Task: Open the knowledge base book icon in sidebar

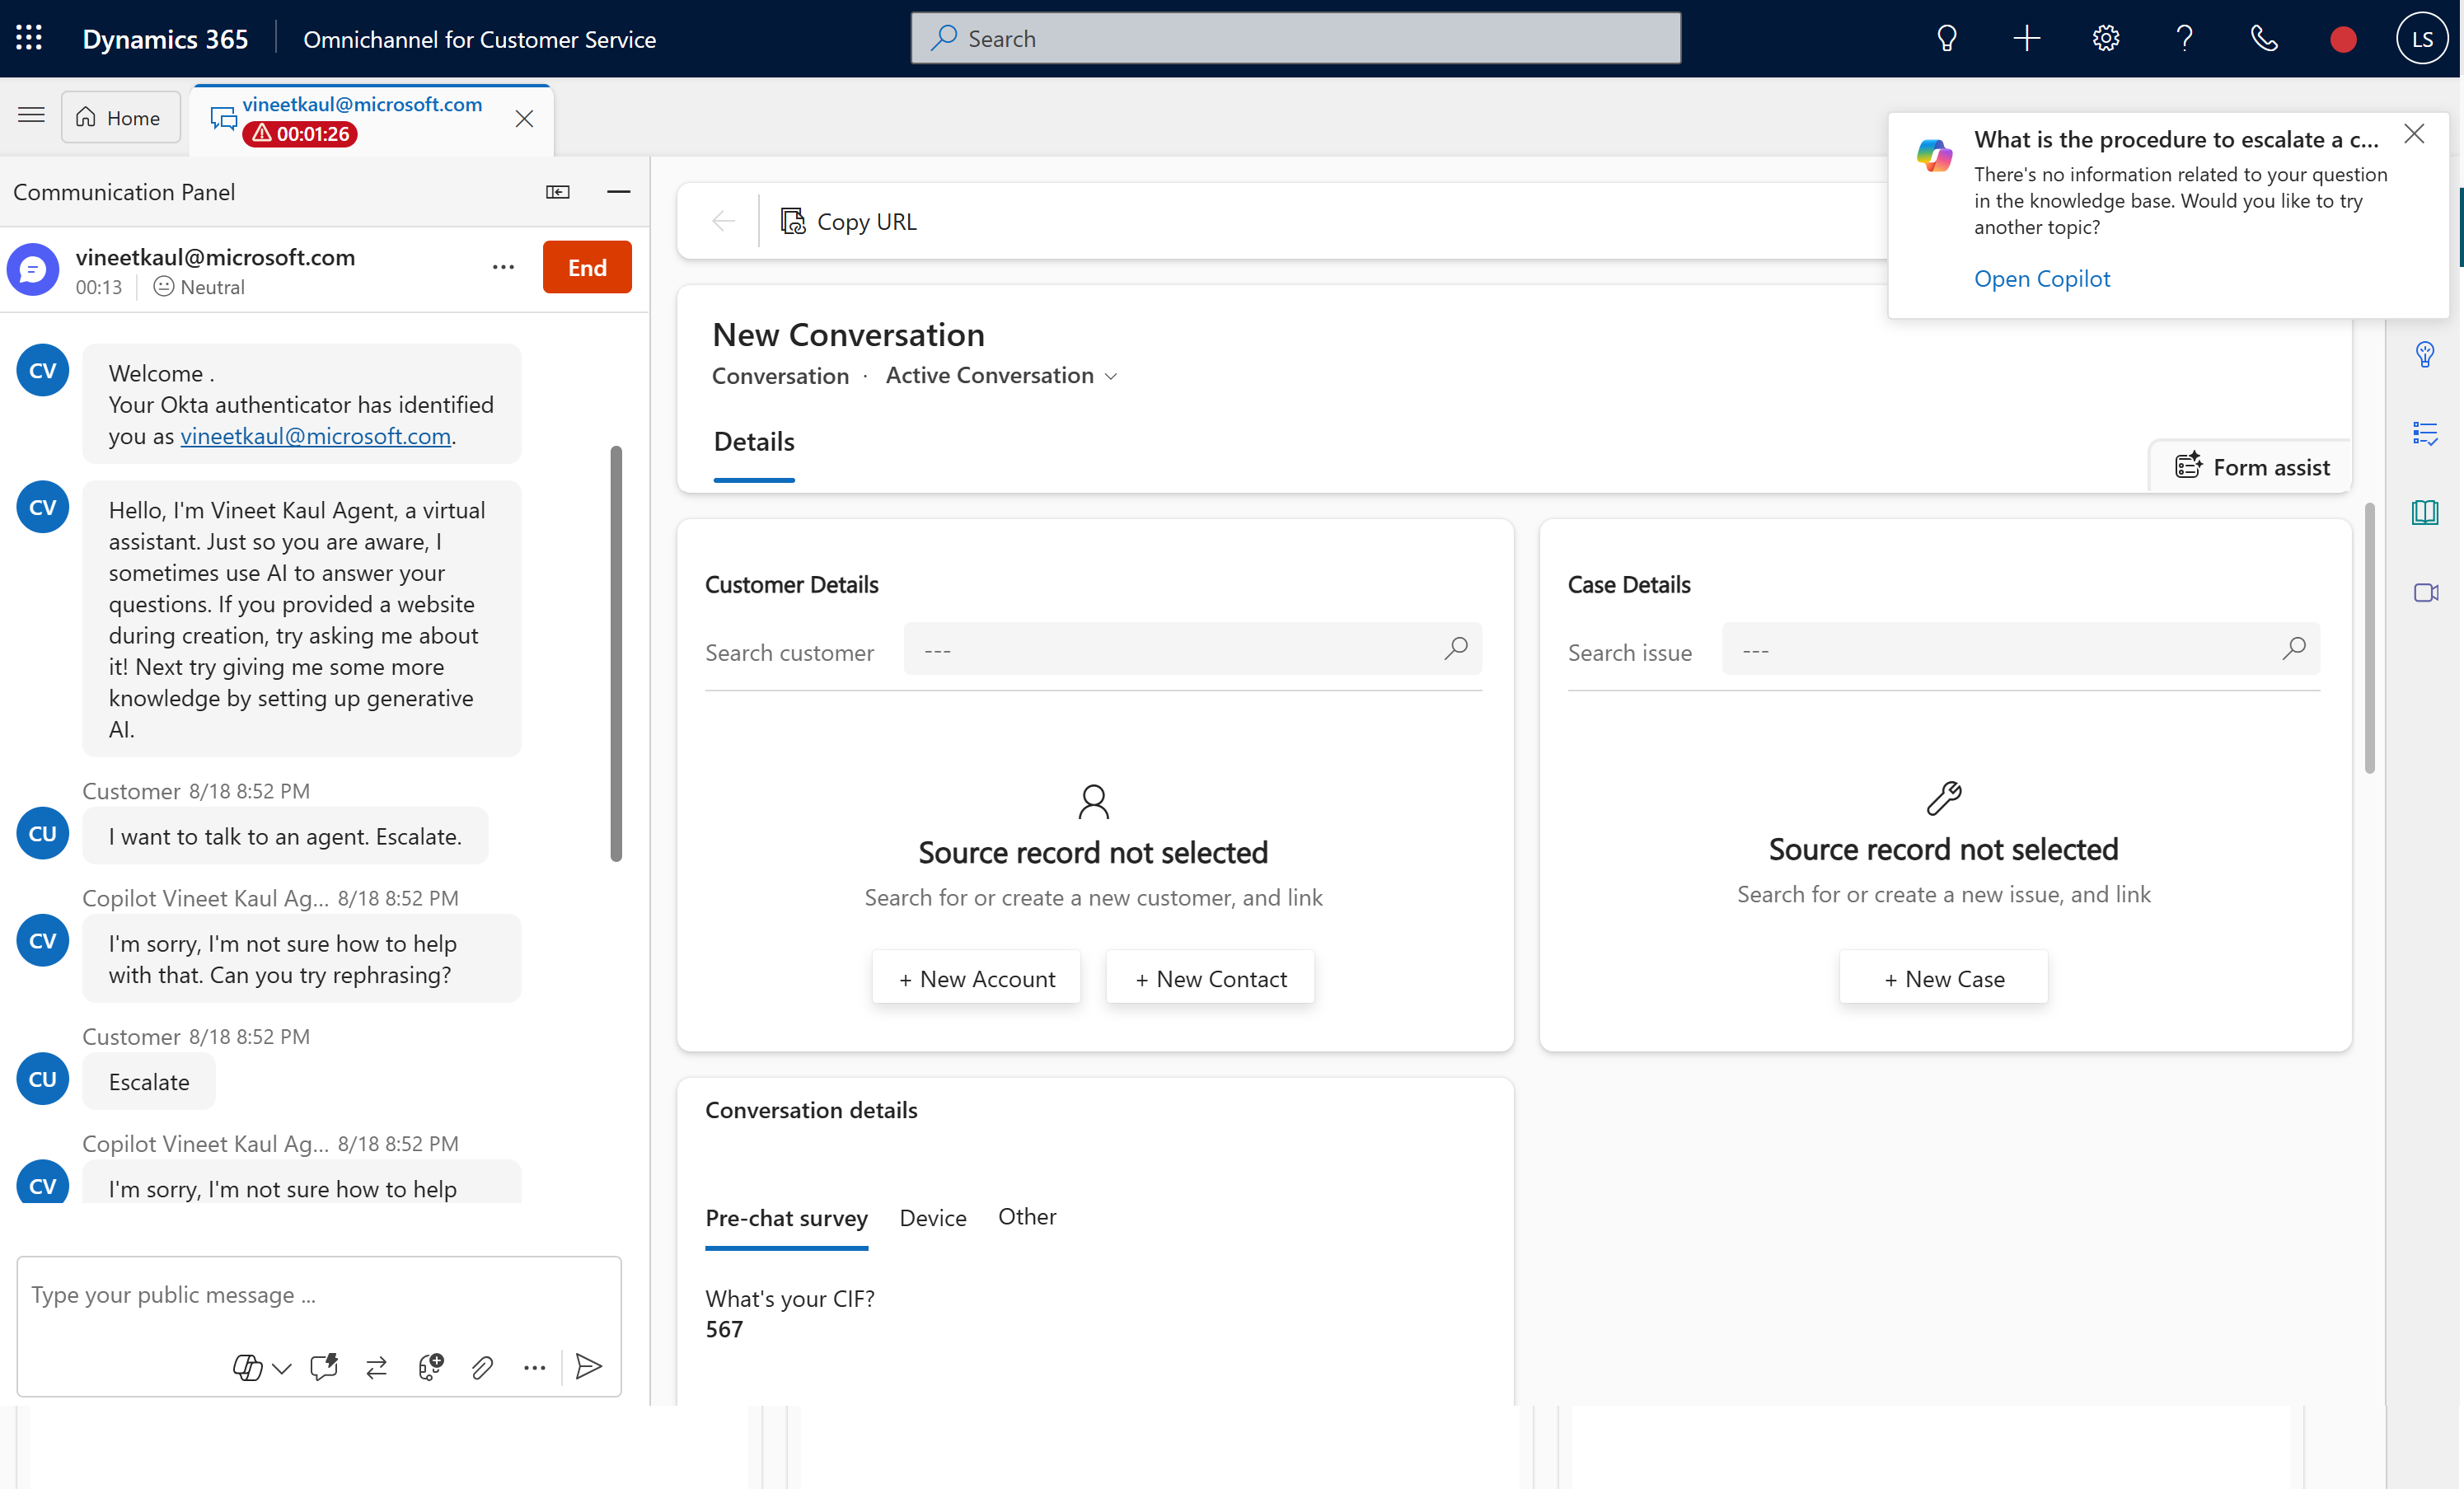Action: 2426,513
